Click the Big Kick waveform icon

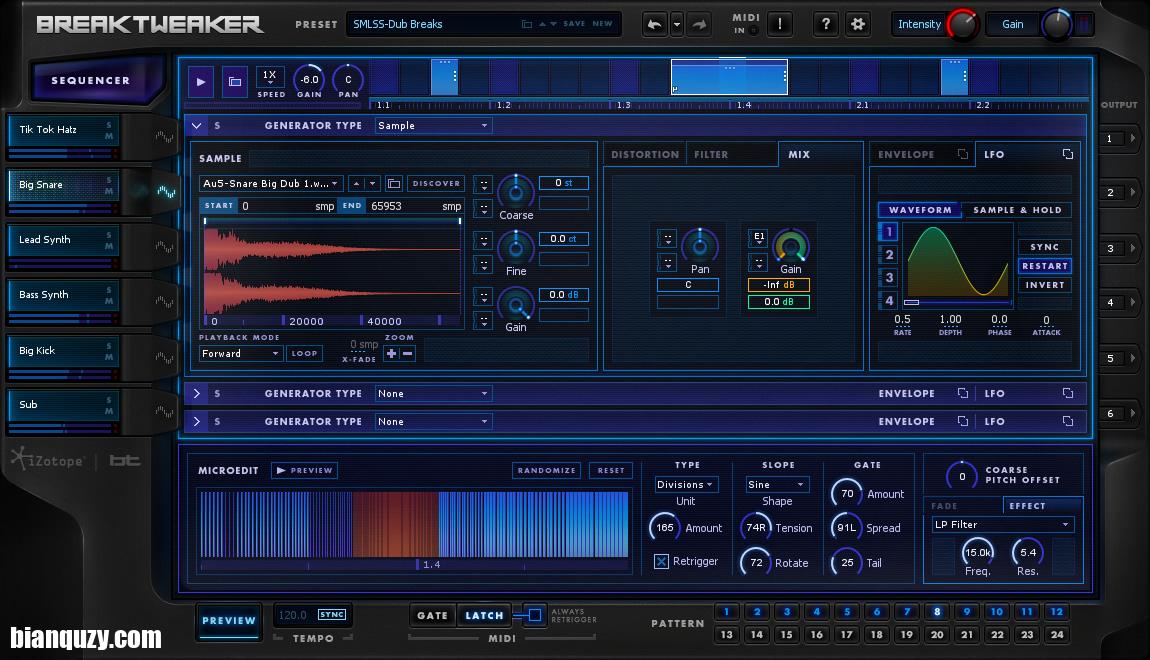click(x=164, y=357)
